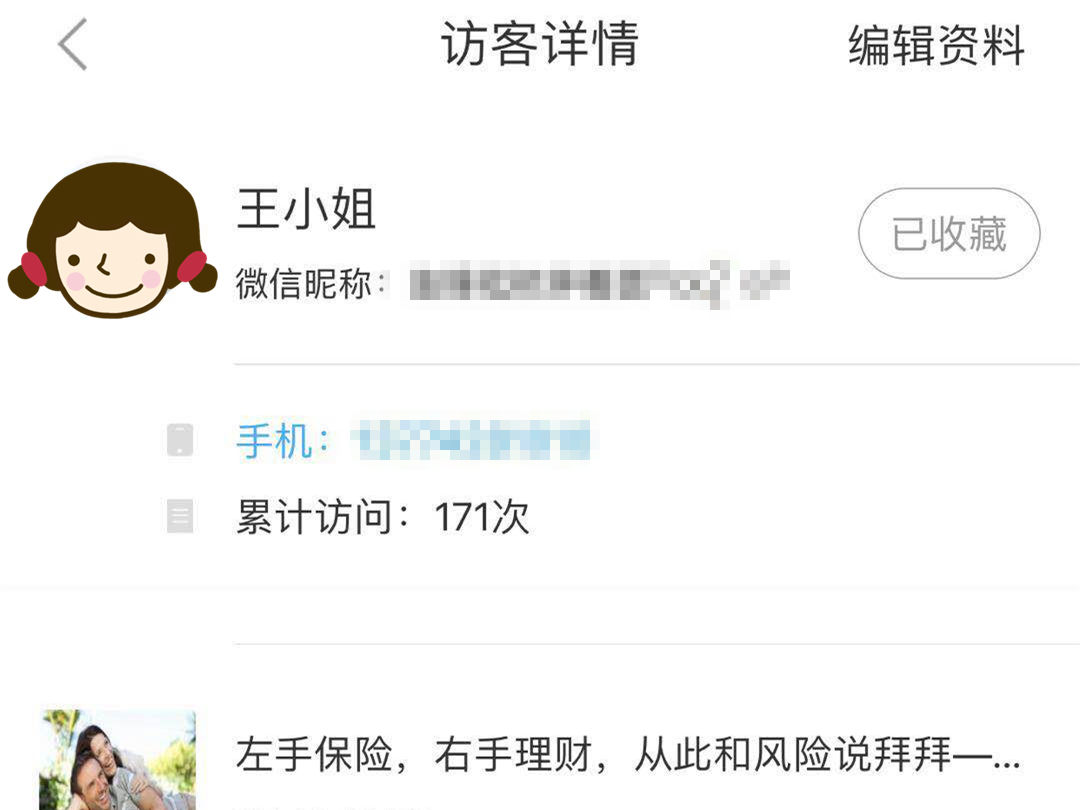Open the 手机 phone number link
The width and height of the screenshot is (1080, 810).
click(x=413, y=439)
